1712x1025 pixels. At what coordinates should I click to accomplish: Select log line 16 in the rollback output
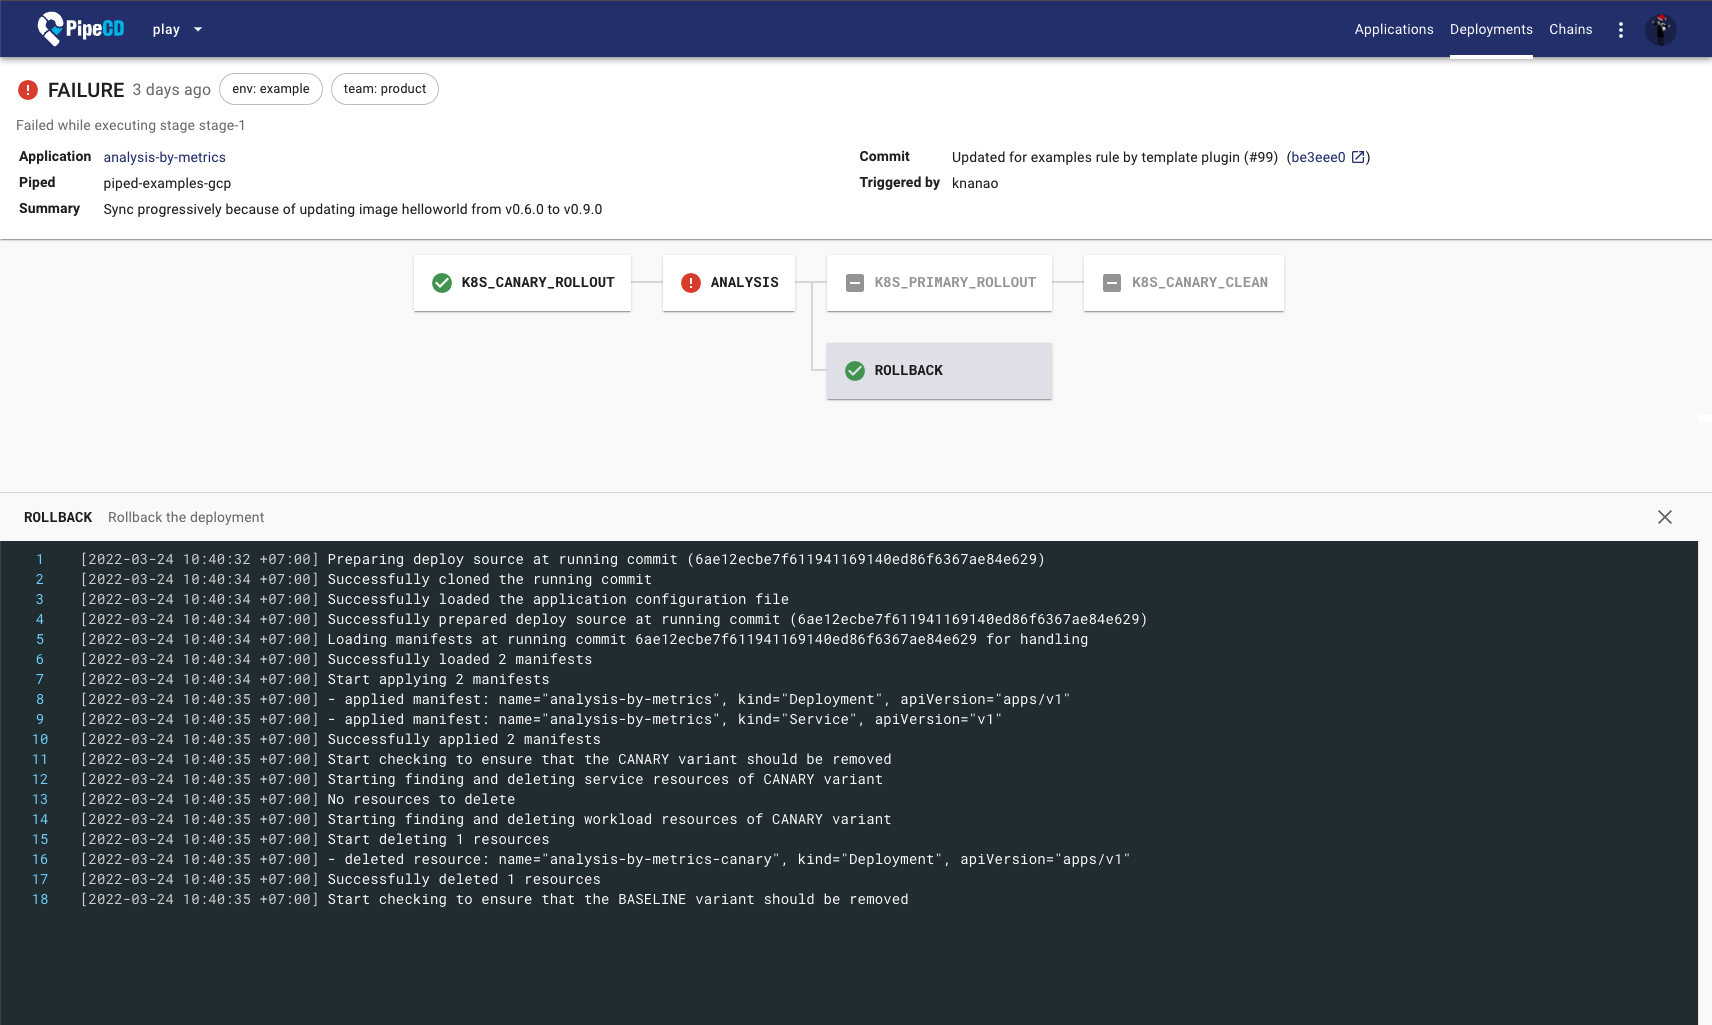(600, 859)
